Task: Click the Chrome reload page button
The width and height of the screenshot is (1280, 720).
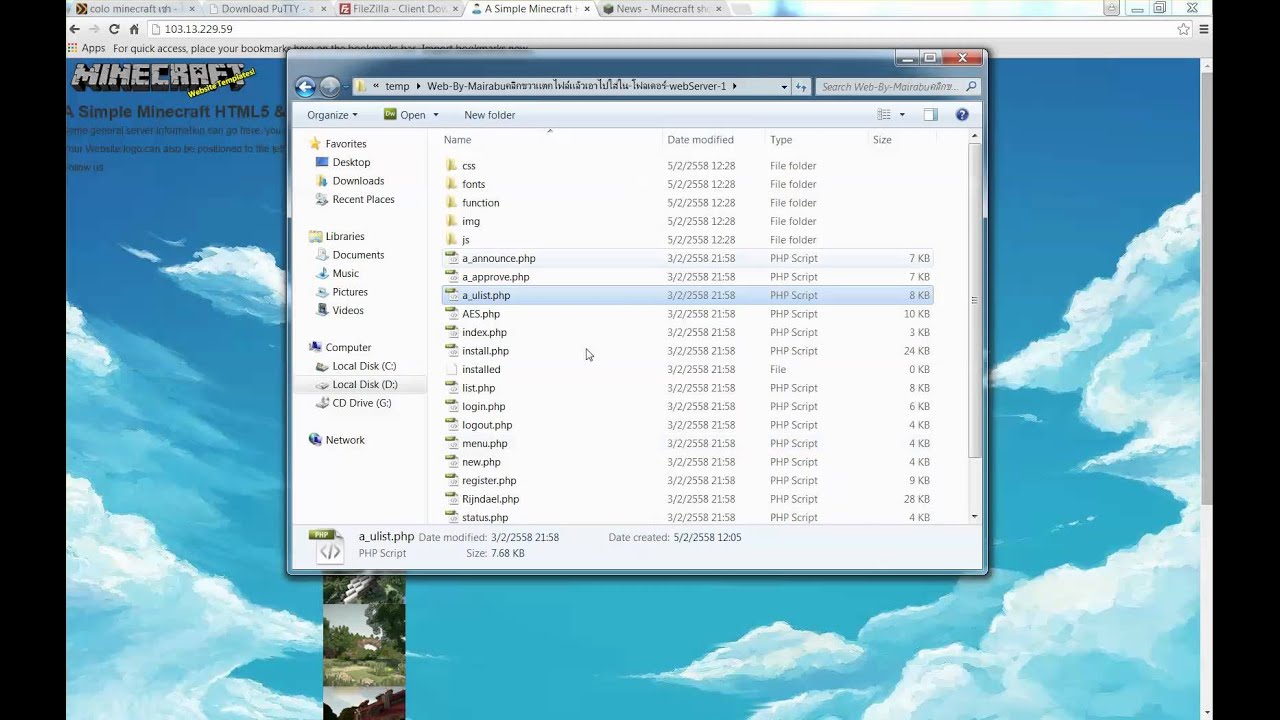Action: (x=114, y=29)
